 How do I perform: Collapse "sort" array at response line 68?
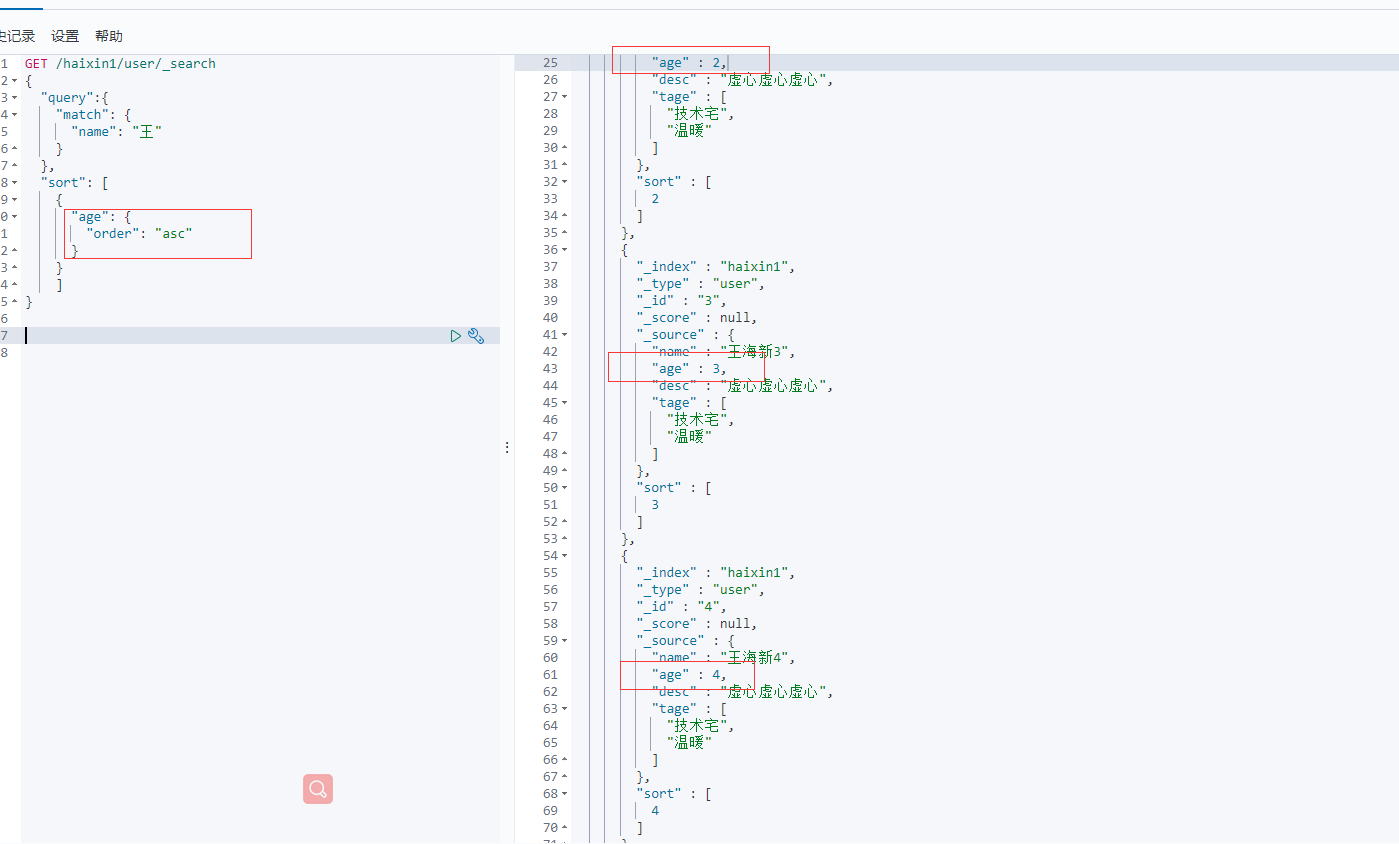[x=564, y=794]
